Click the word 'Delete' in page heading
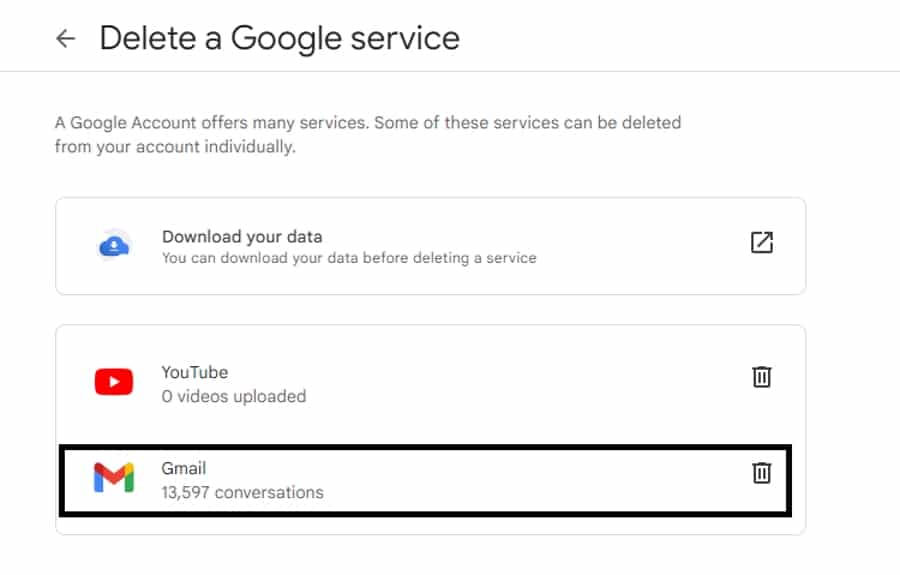Image resolution: width=900 pixels, height=575 pixels. tap(148, 38)
